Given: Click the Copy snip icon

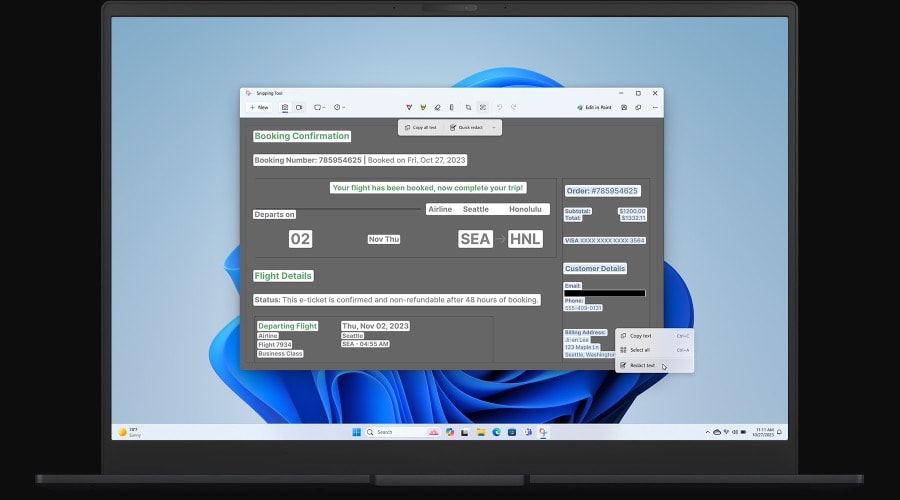Looking at the screenshot, I should click(638, 107).
